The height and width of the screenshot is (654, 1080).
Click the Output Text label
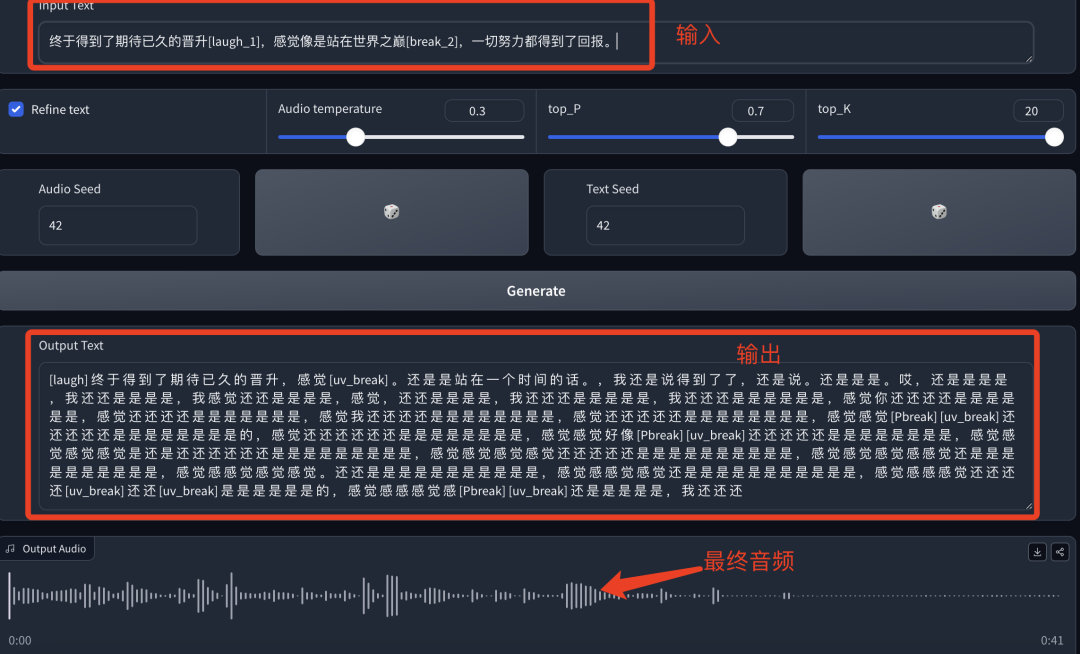click(71, 346)
